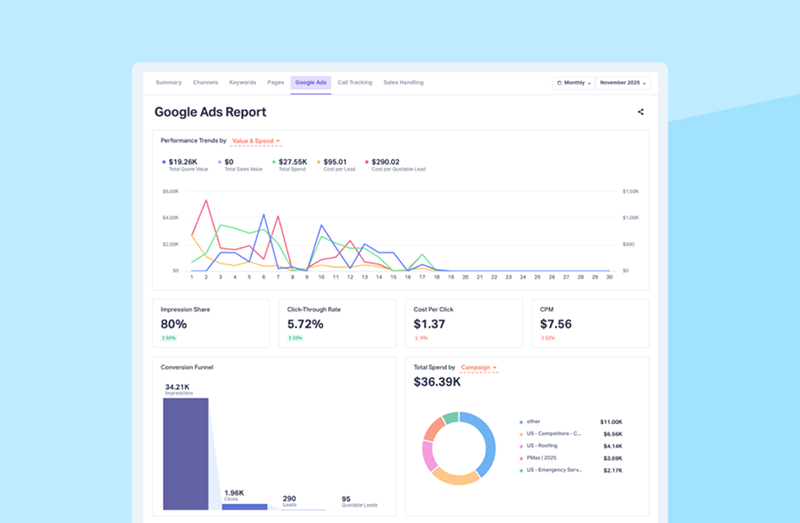The height and width of the screenshot is (523, 800).
Task: Open the November 2025 date dropdown
Action: click(x=623, y=83)
